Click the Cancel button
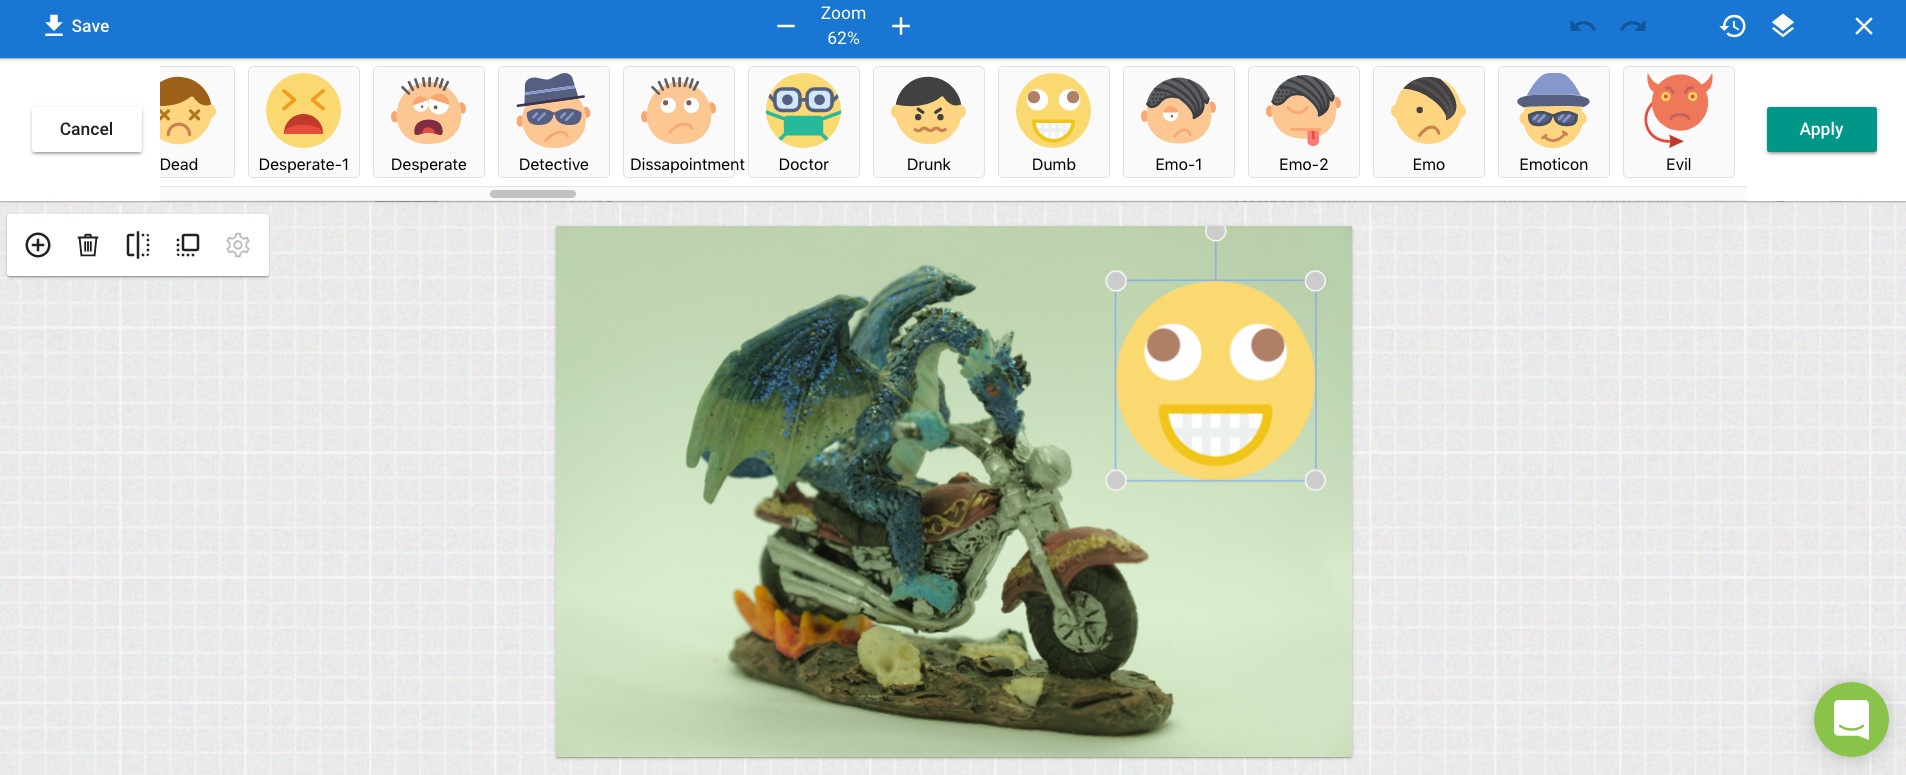Screen dimensions: 1906x775 pos(87,129)
